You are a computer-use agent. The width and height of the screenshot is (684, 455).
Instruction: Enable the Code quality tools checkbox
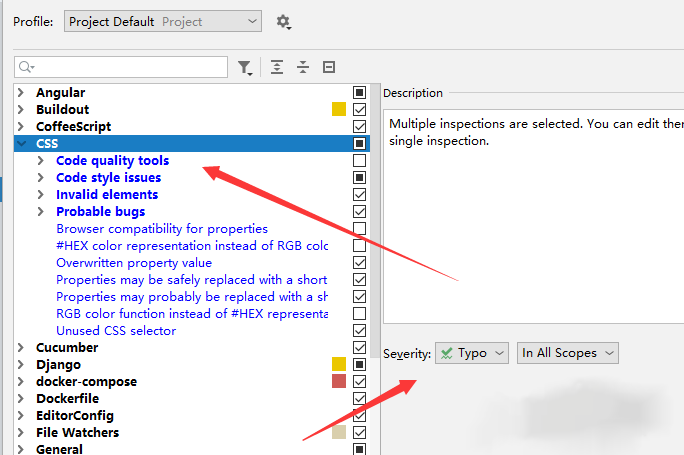pyautogui.click(x=359, y=161)
